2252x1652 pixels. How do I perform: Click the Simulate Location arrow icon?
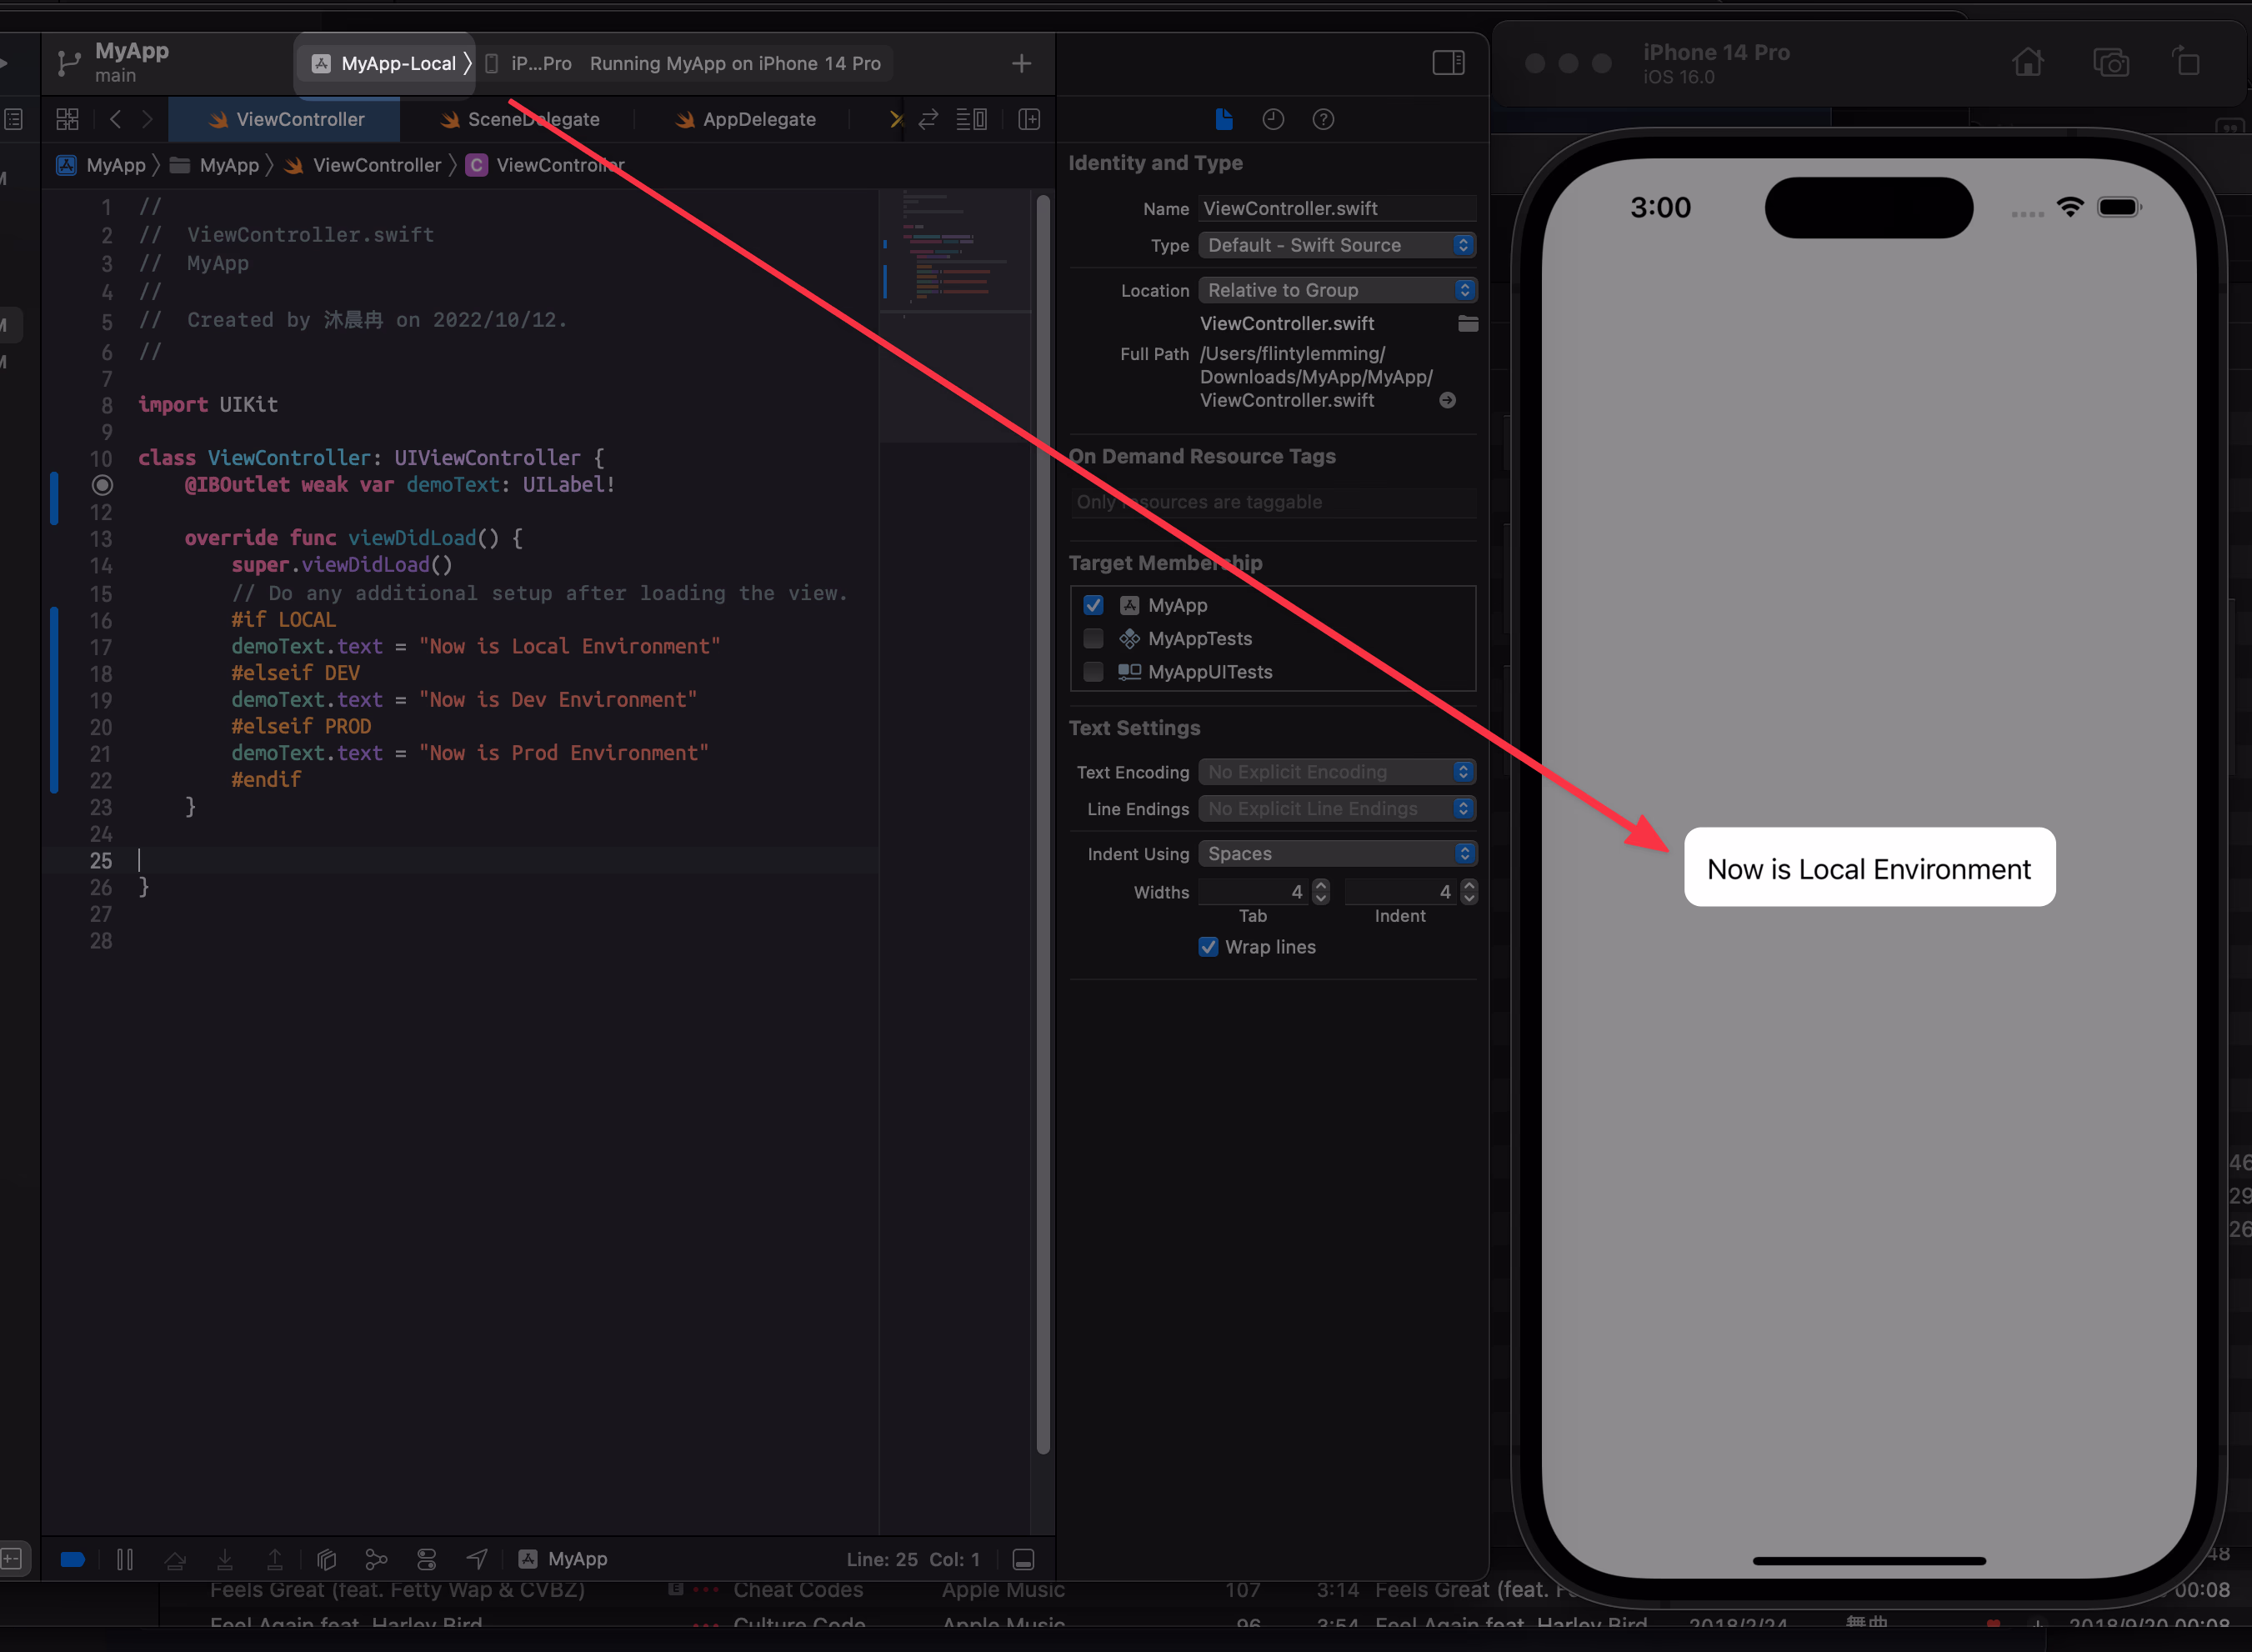pos(477,1559)
